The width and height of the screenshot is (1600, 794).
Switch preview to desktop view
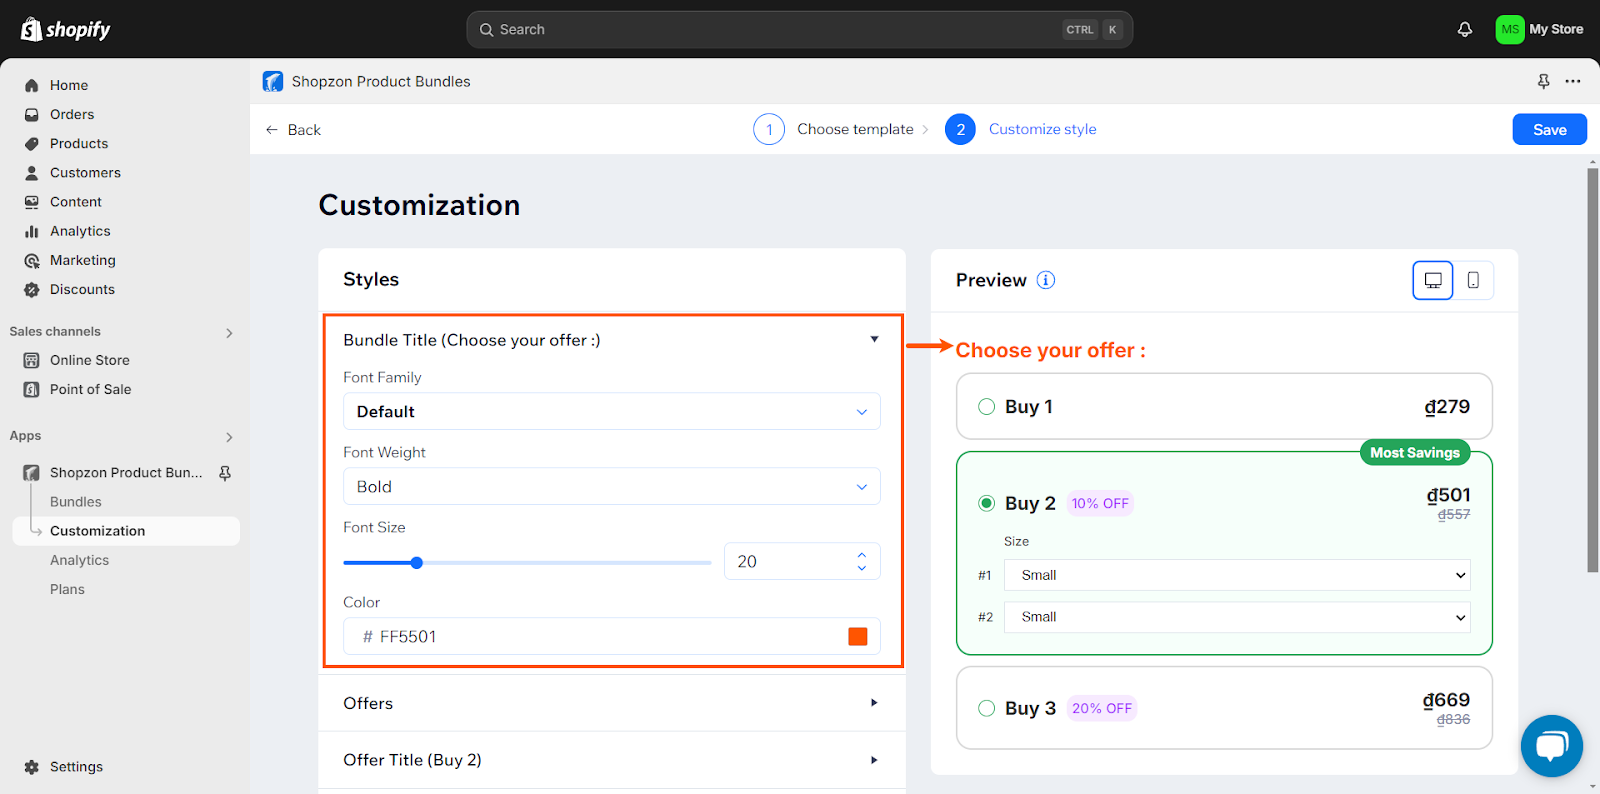pos(1433,280)
